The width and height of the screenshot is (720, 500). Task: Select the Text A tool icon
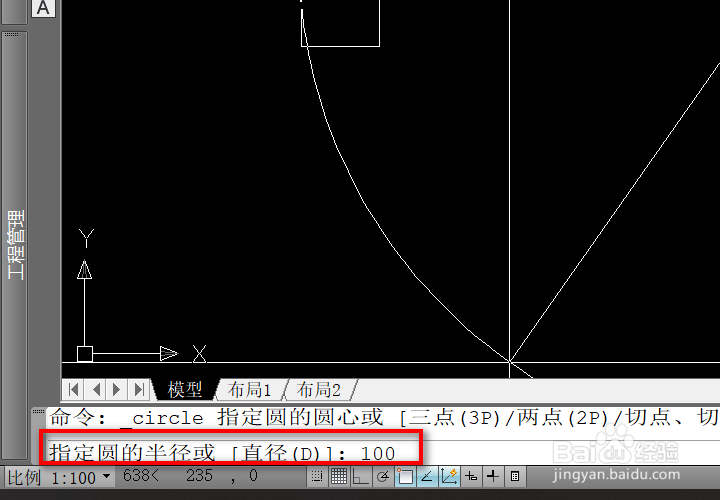[x=43, y=8]
